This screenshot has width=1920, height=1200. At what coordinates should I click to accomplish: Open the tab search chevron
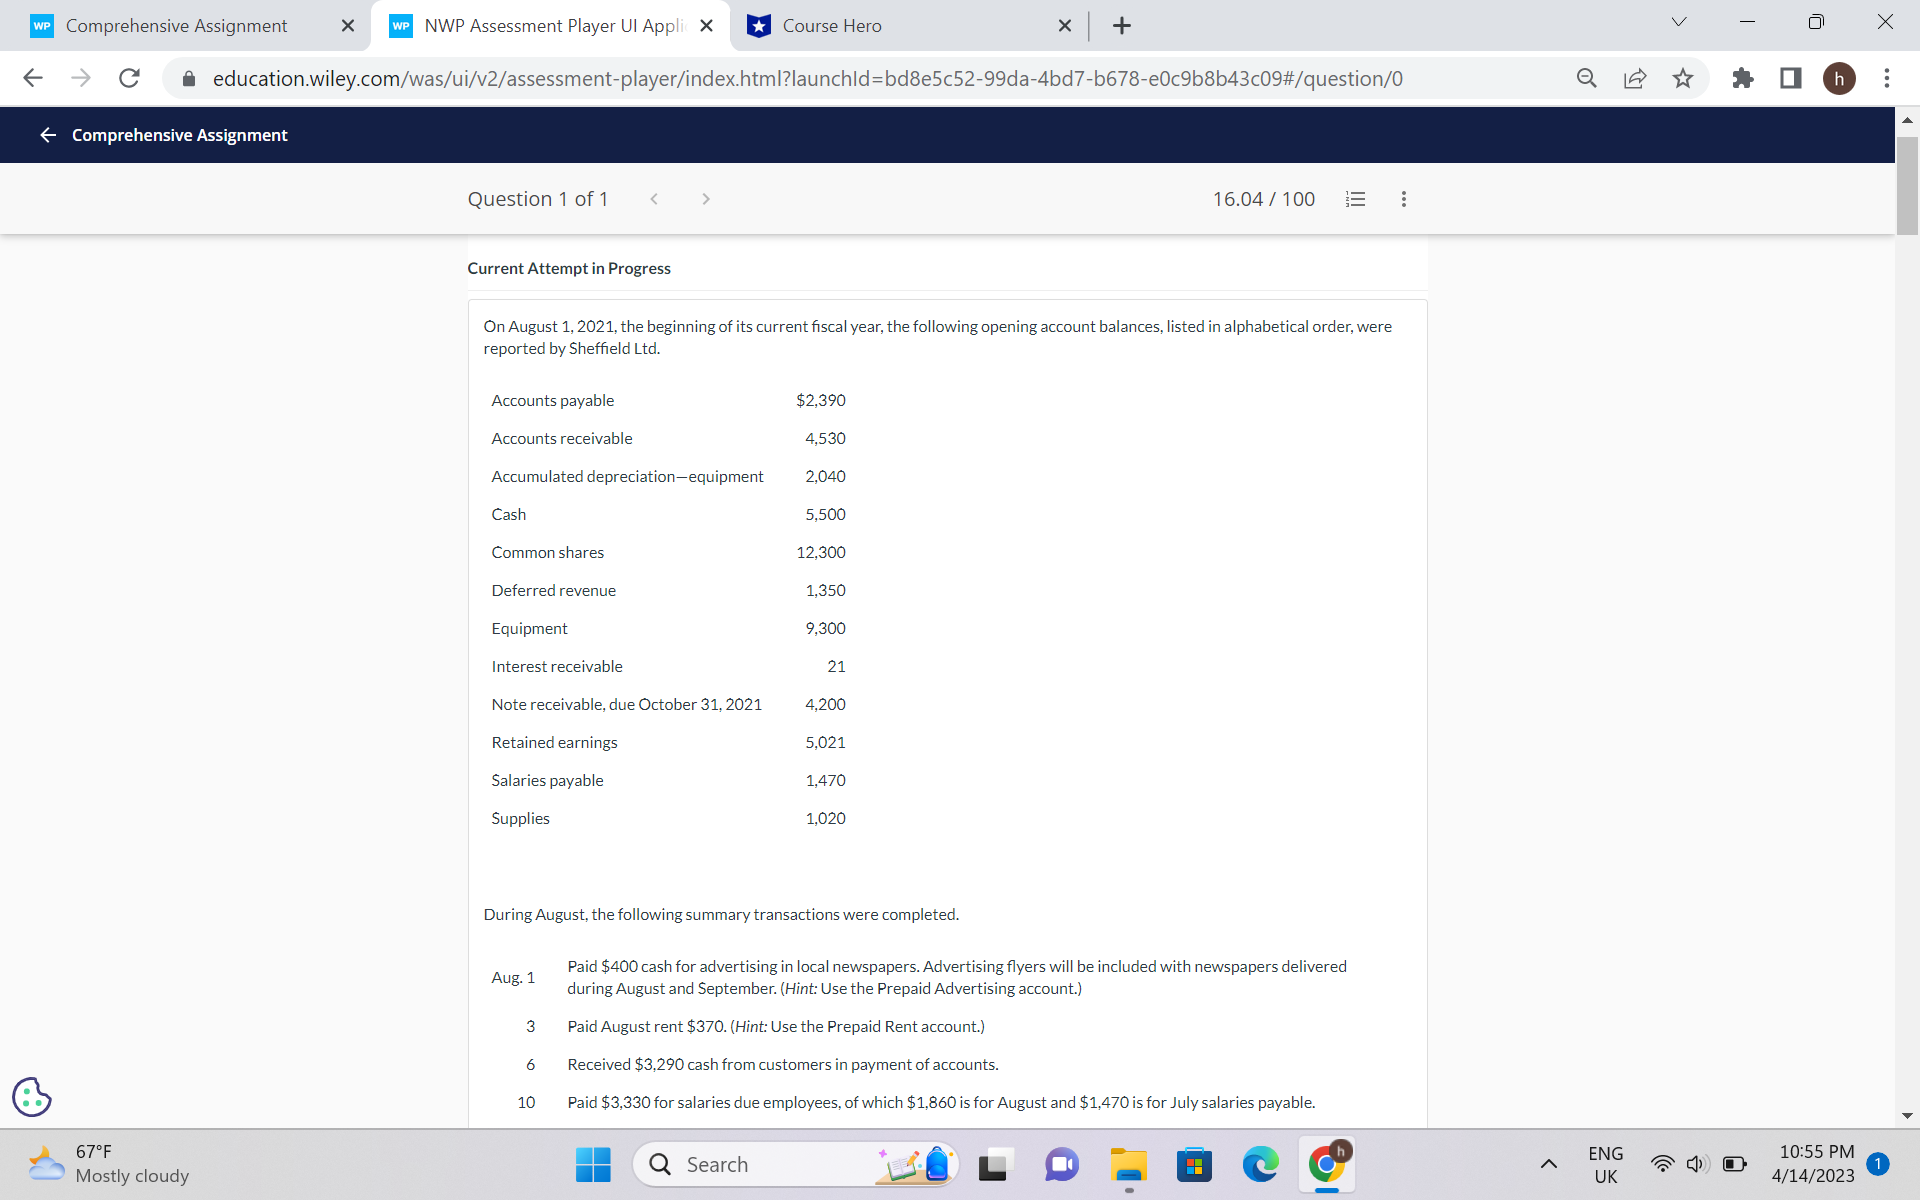point(1677,21)
